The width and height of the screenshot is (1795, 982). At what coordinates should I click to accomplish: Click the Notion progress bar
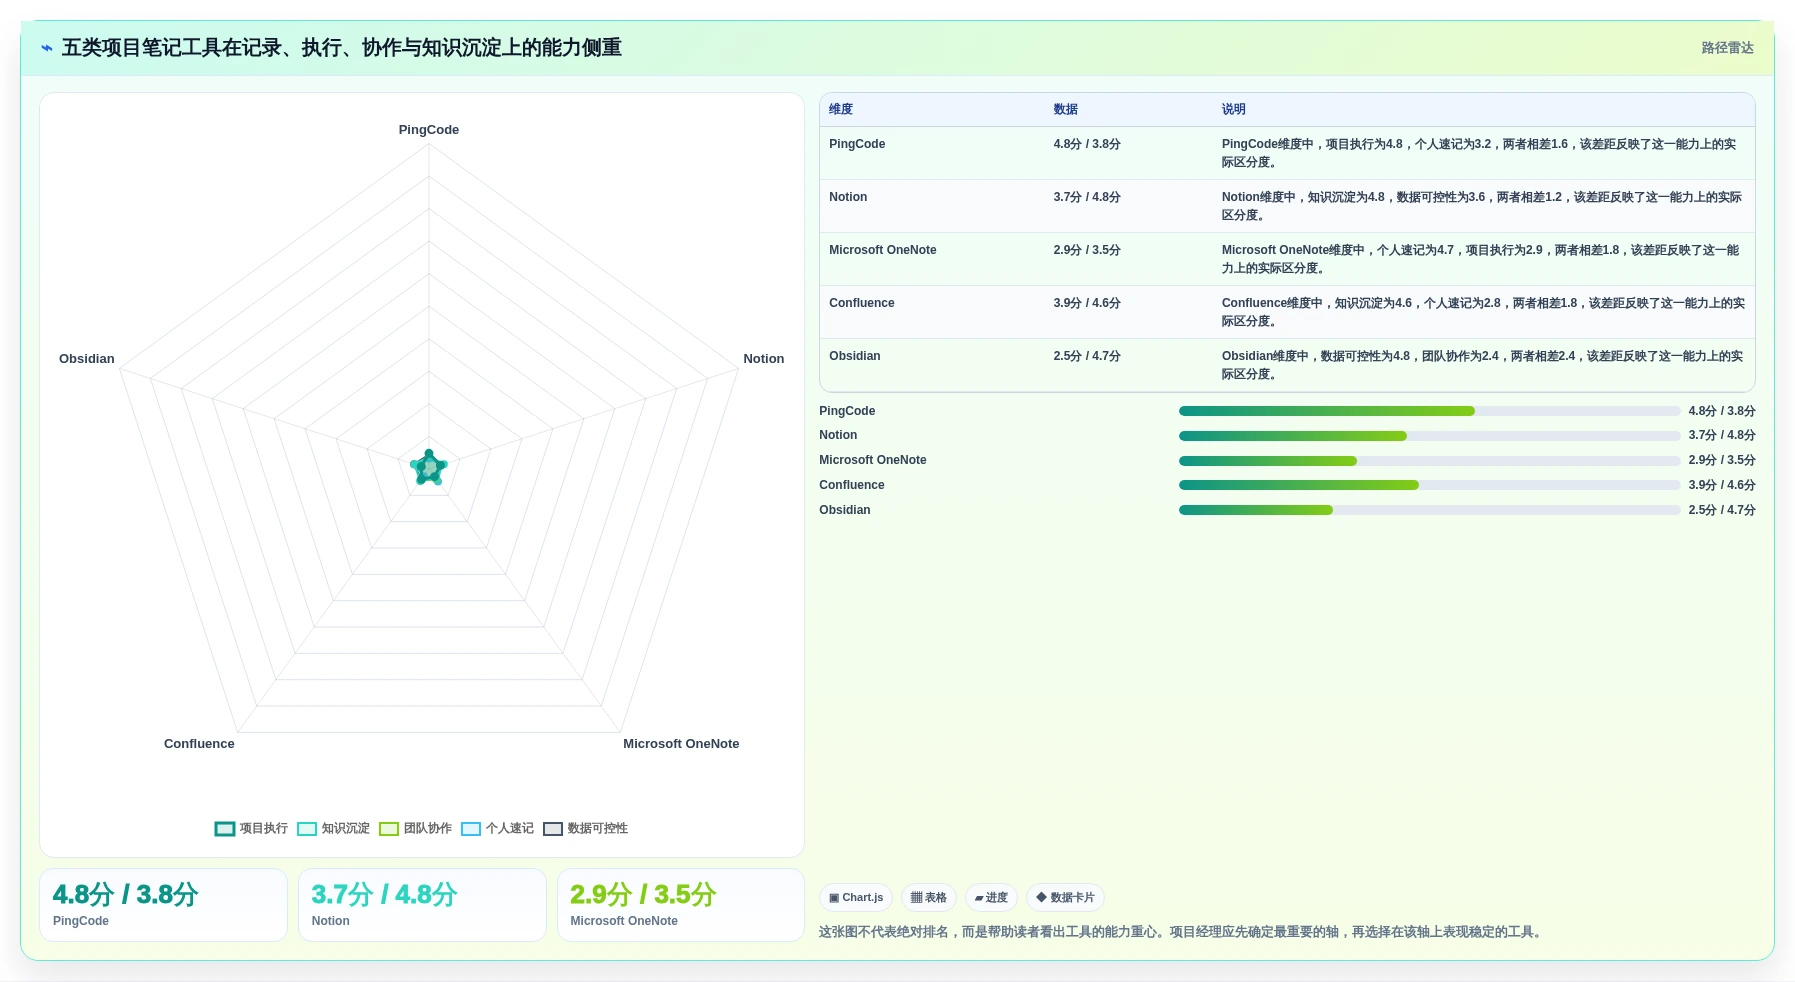coord(1429,436)
